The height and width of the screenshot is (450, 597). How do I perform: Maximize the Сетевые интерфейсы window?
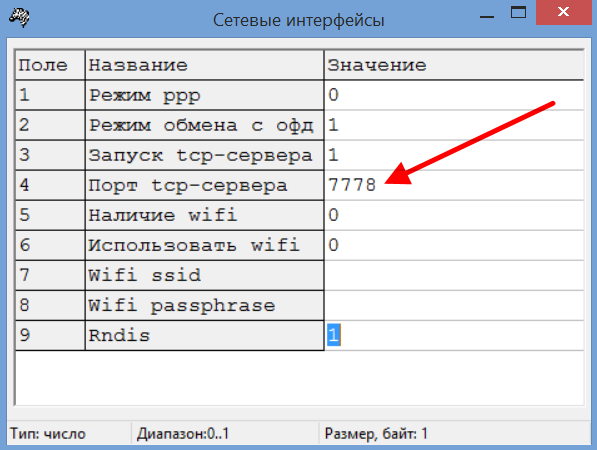point(518,13)
